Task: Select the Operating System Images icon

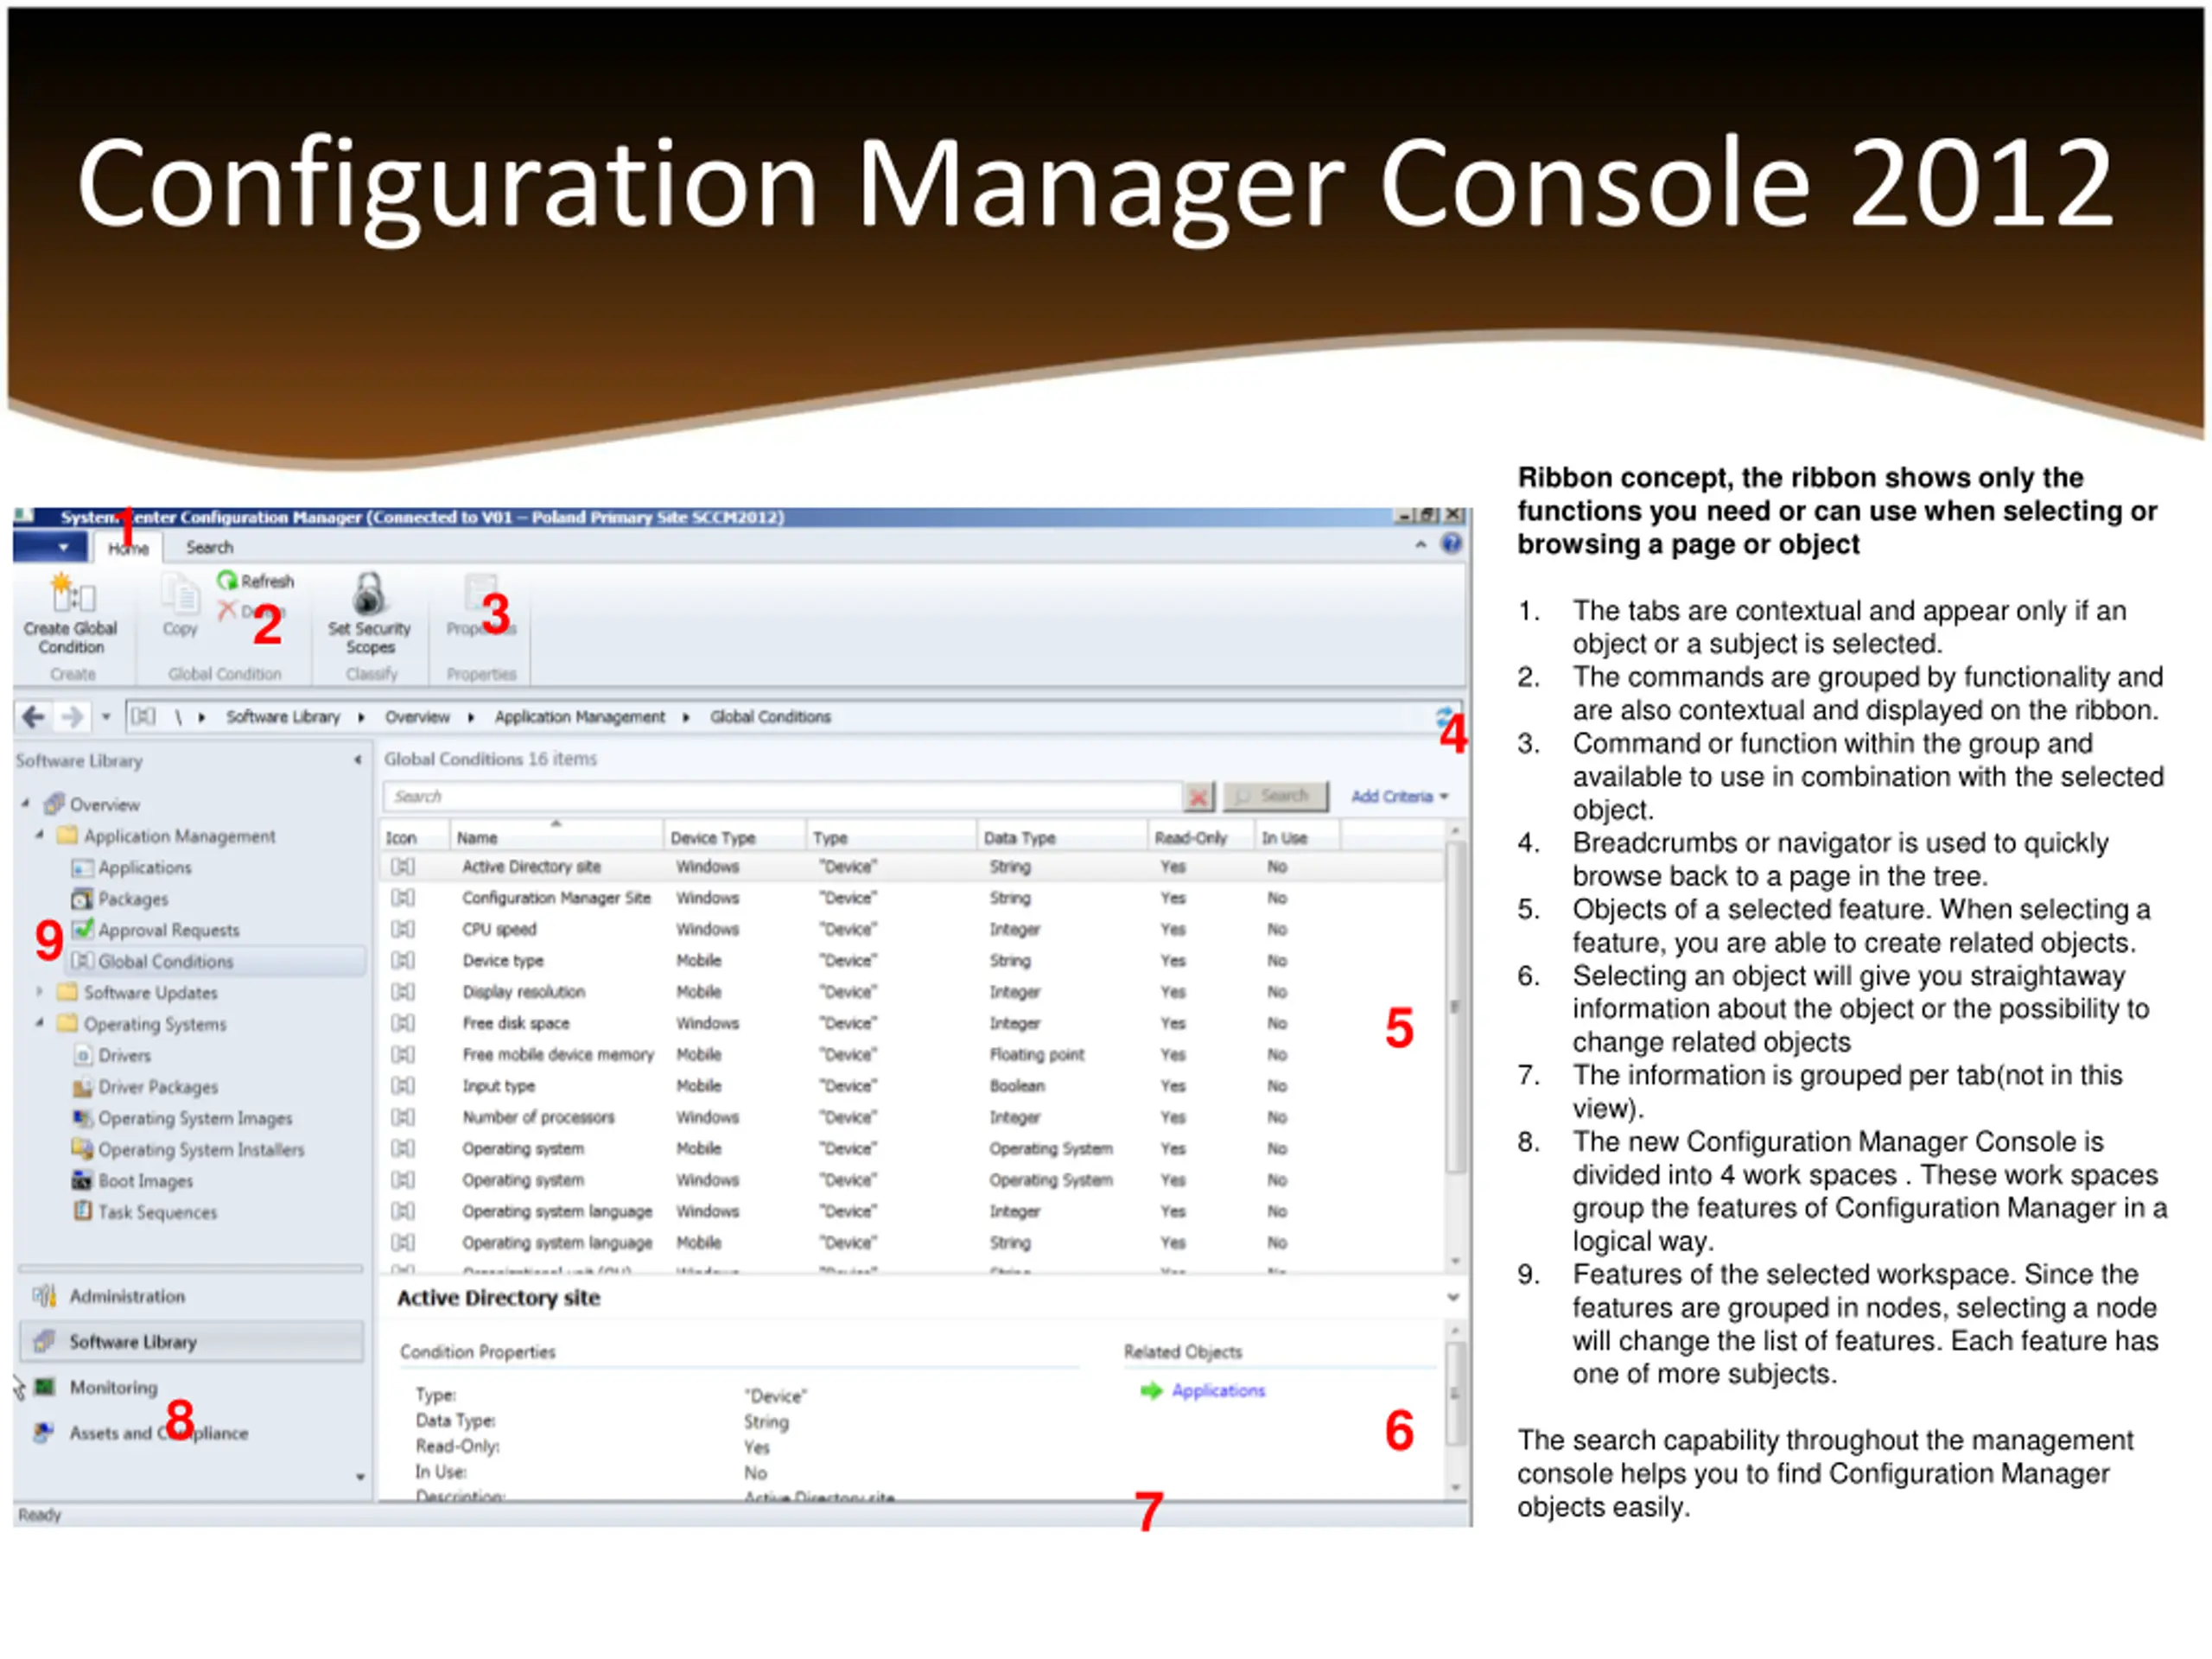Action: click(83, 1118)
